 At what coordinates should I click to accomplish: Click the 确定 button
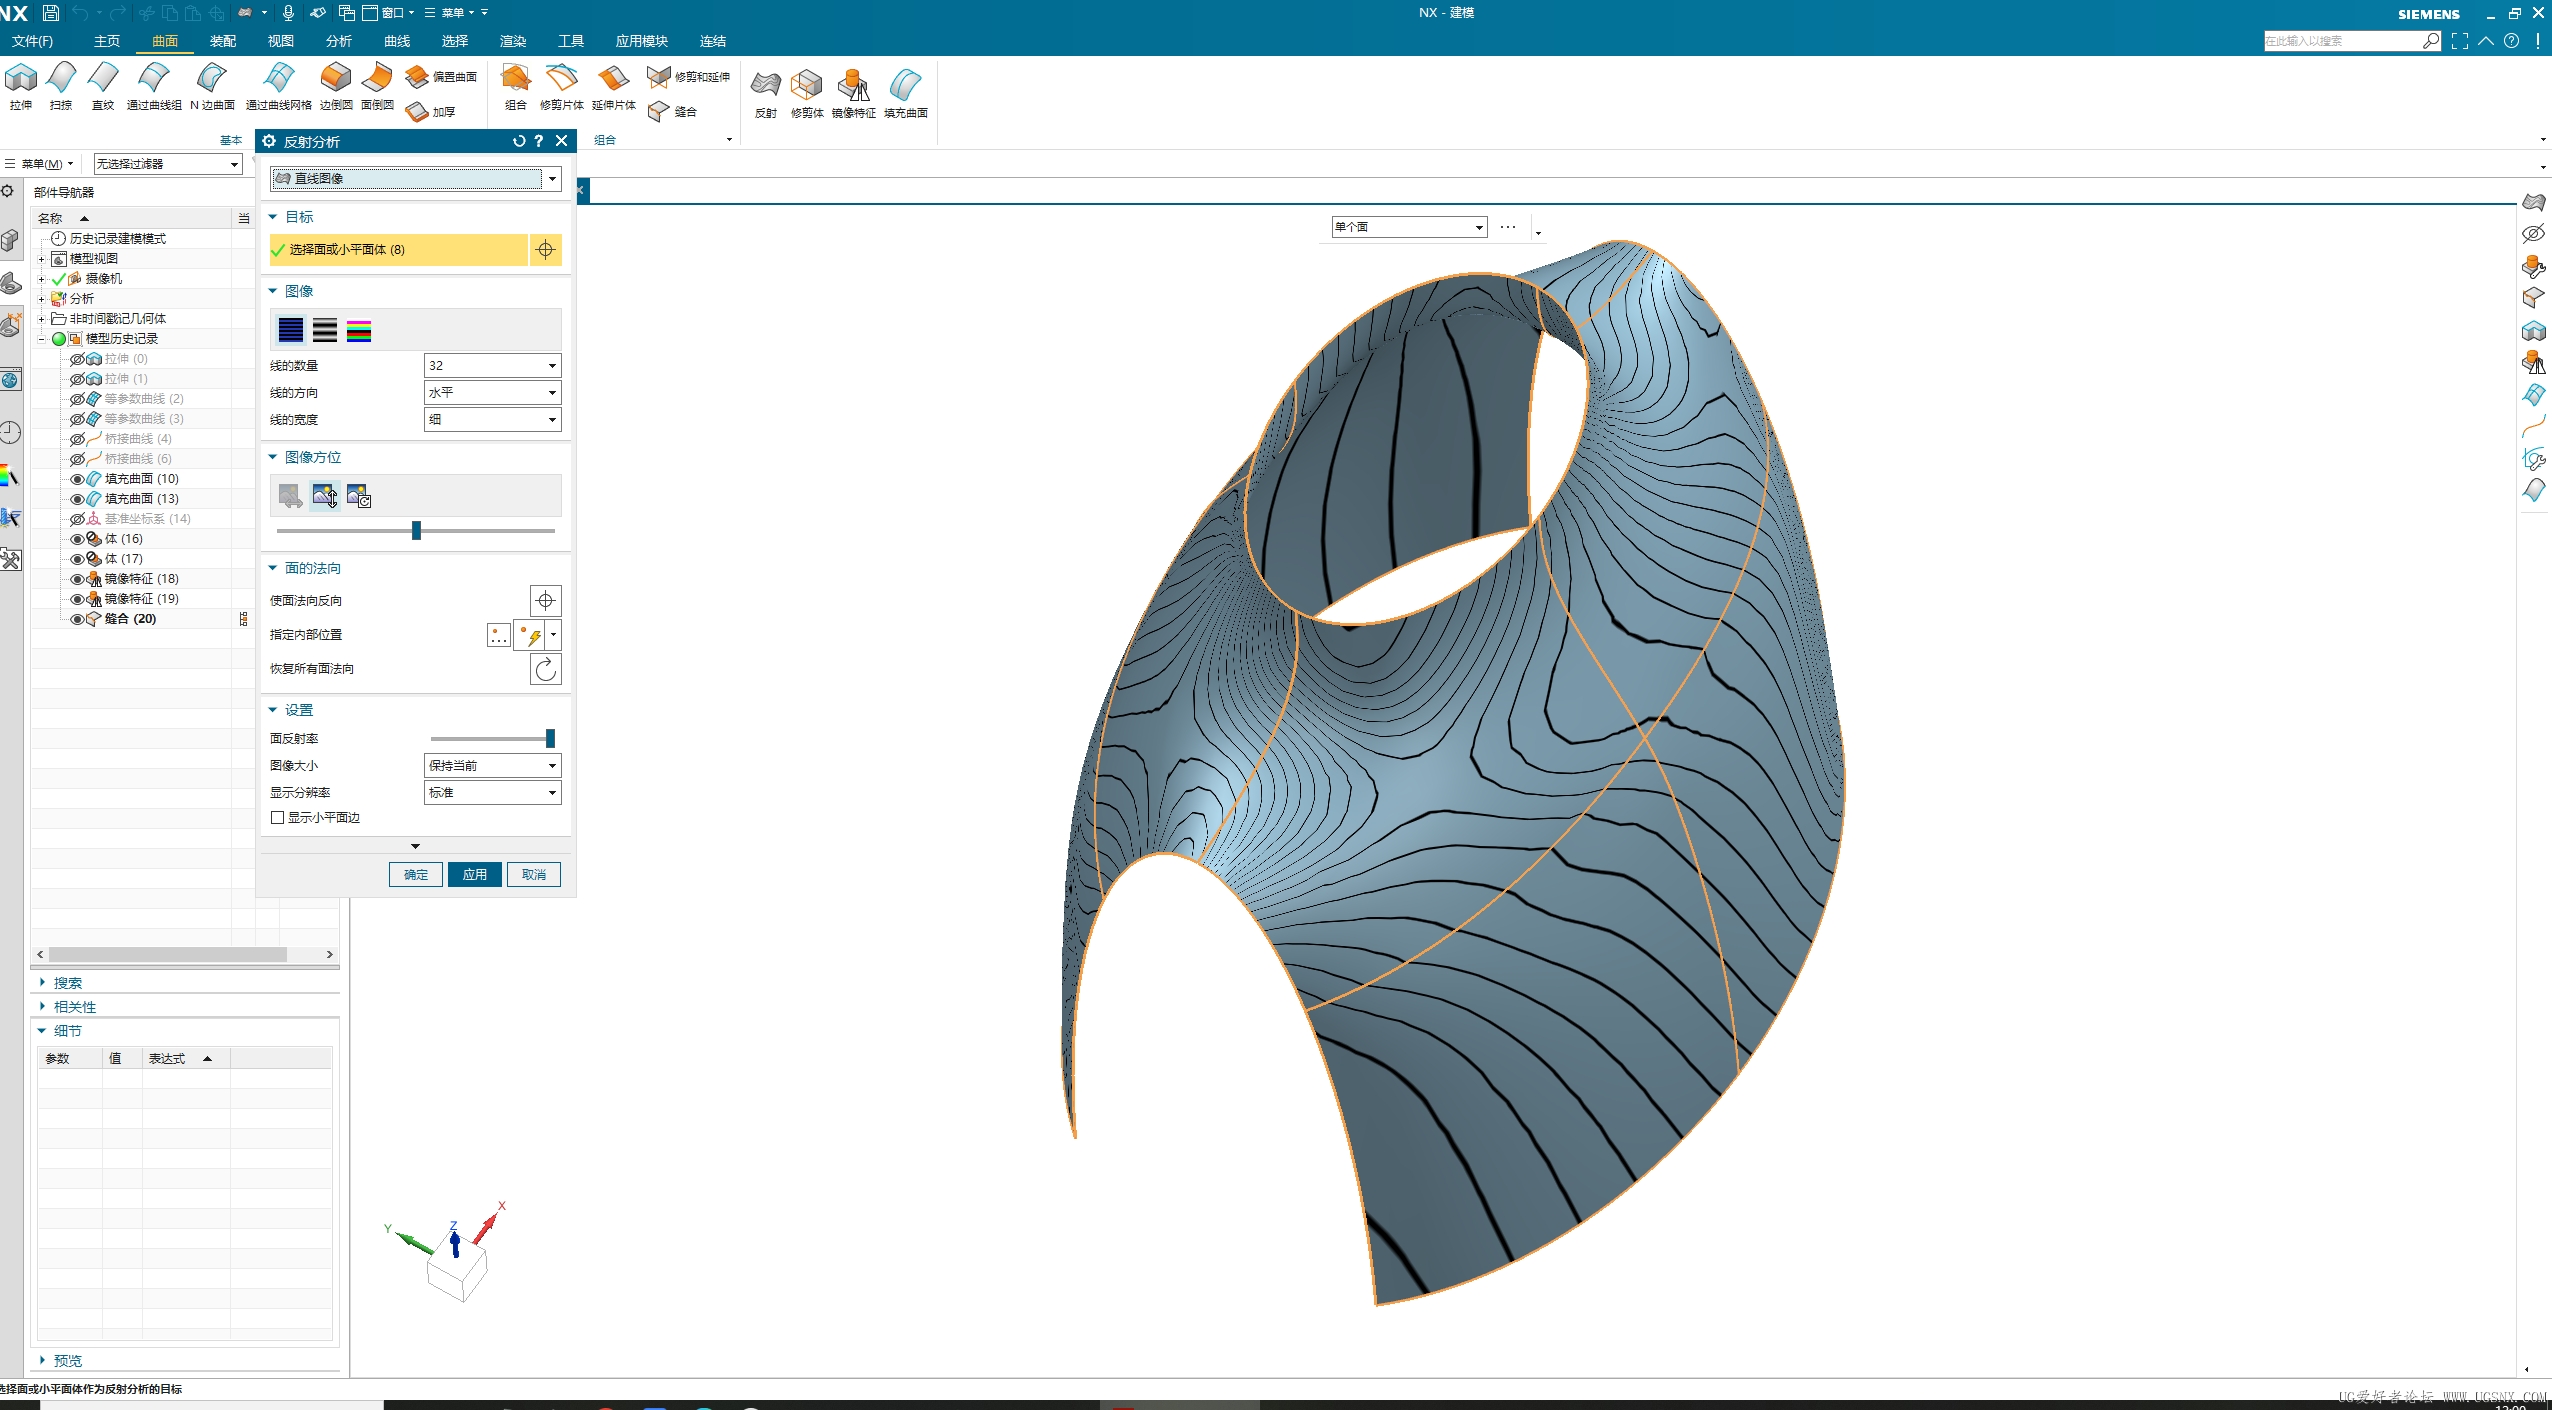(x=416, y=874)
